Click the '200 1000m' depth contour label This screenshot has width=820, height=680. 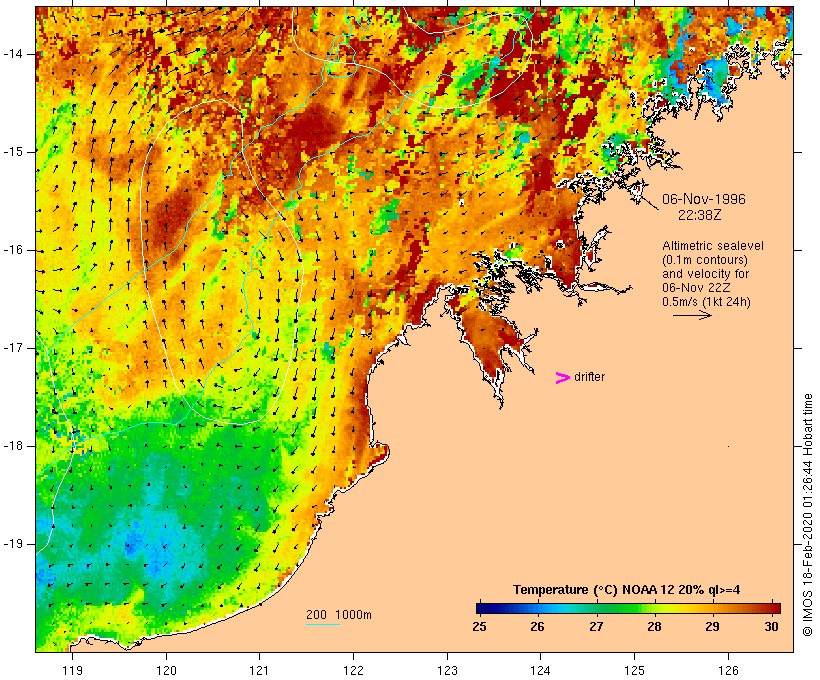(339, 615)
